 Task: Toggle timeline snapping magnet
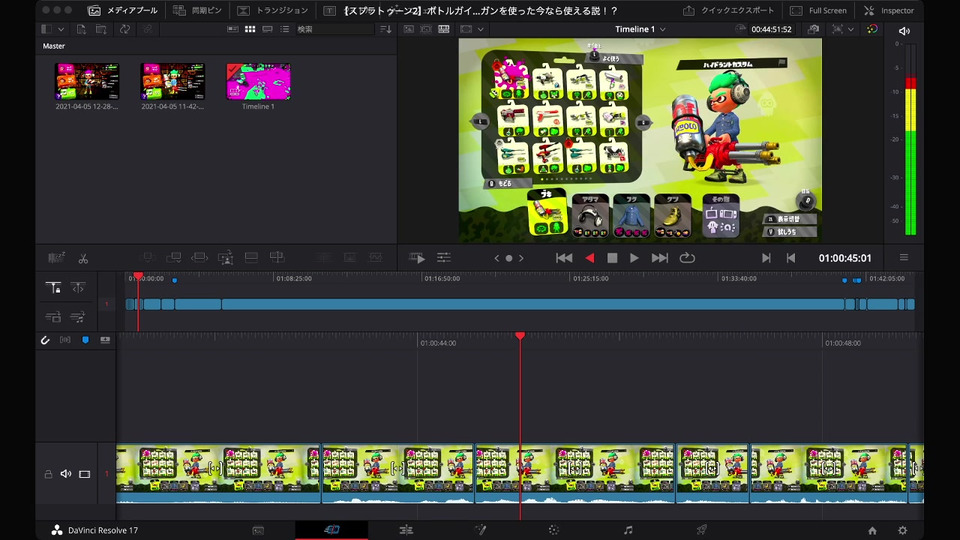tap(45, 341)
